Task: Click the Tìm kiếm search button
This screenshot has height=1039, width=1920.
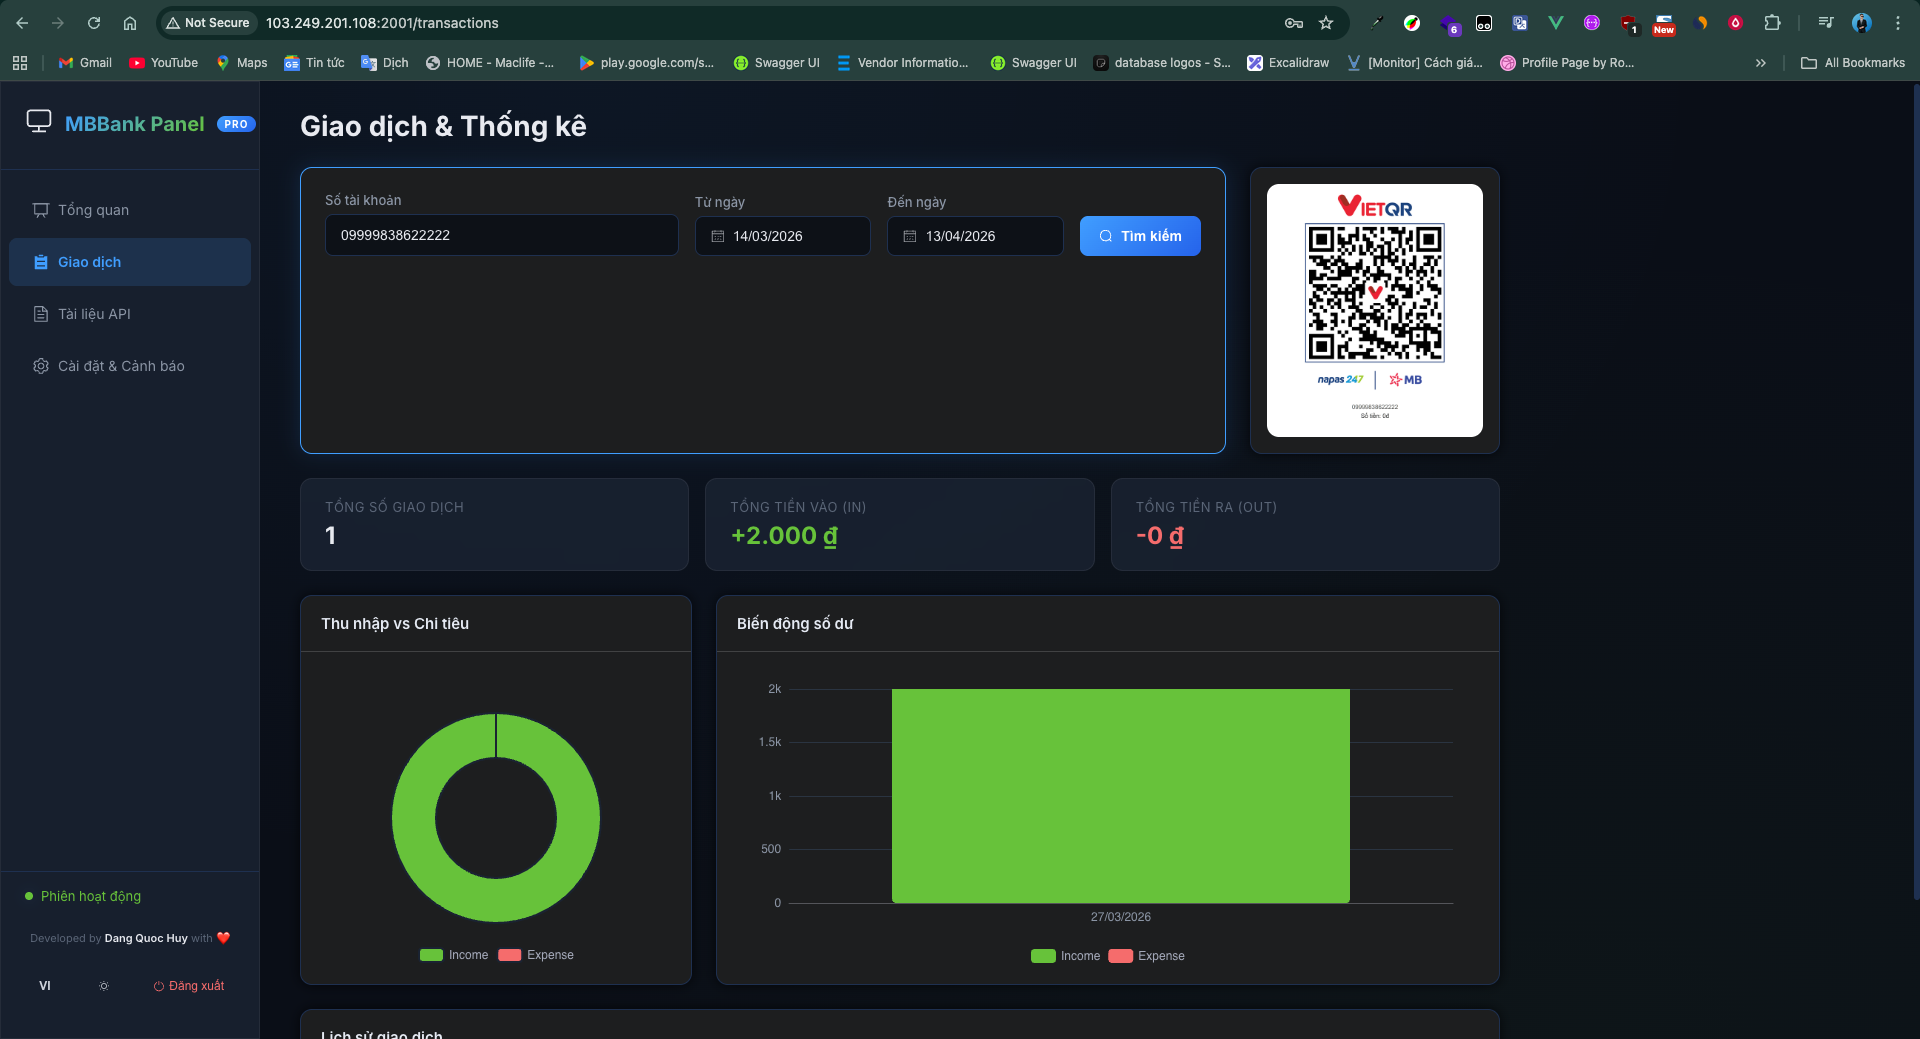Action: click(1140, 236)
